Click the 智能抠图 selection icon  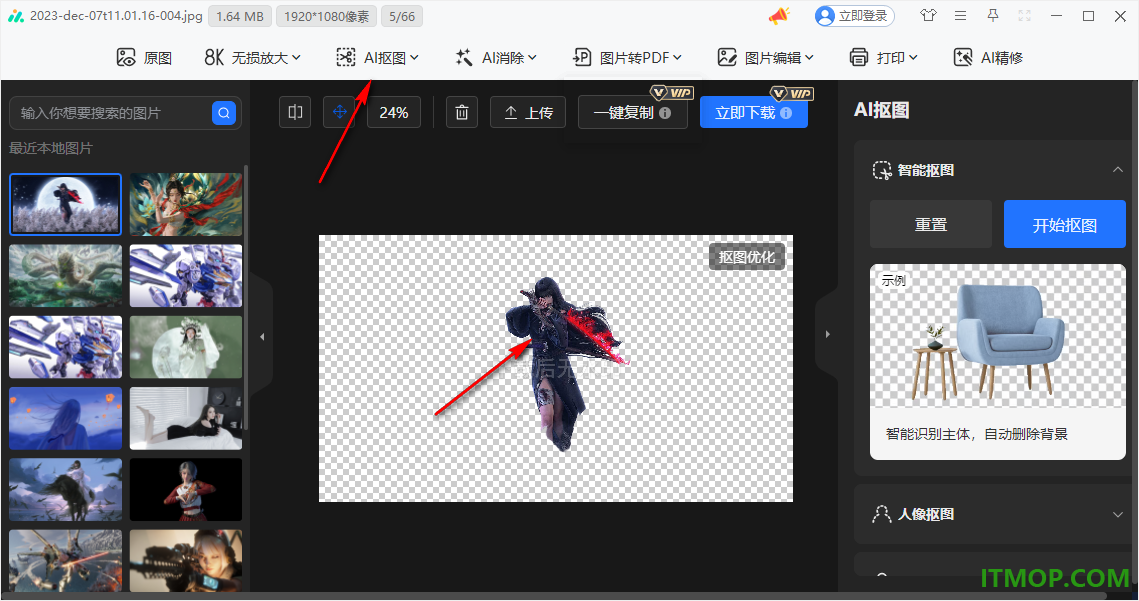point(882,171)
